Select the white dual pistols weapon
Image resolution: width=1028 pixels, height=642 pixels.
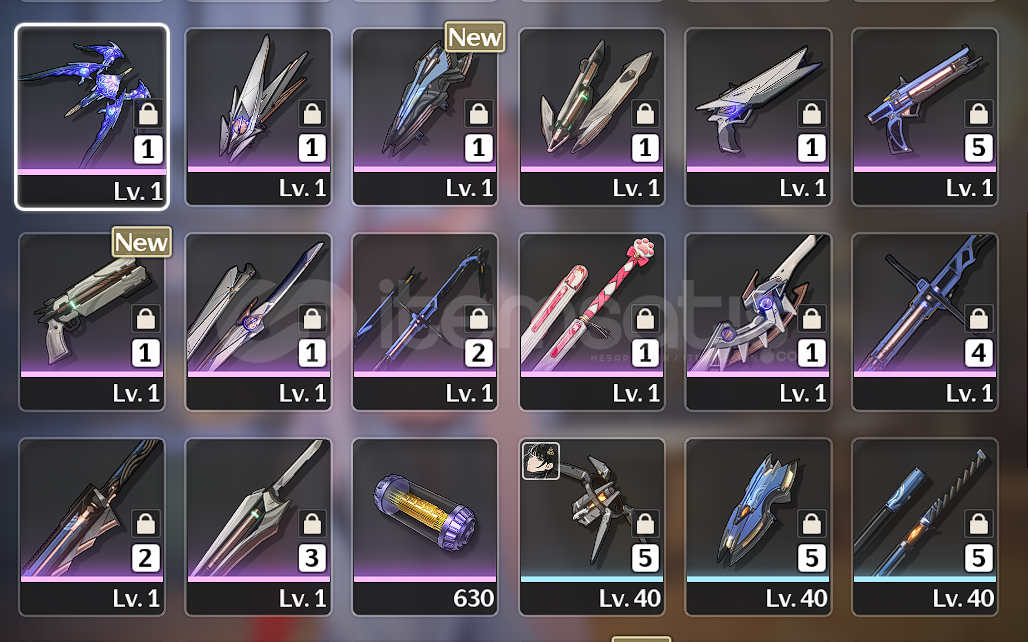592,117
